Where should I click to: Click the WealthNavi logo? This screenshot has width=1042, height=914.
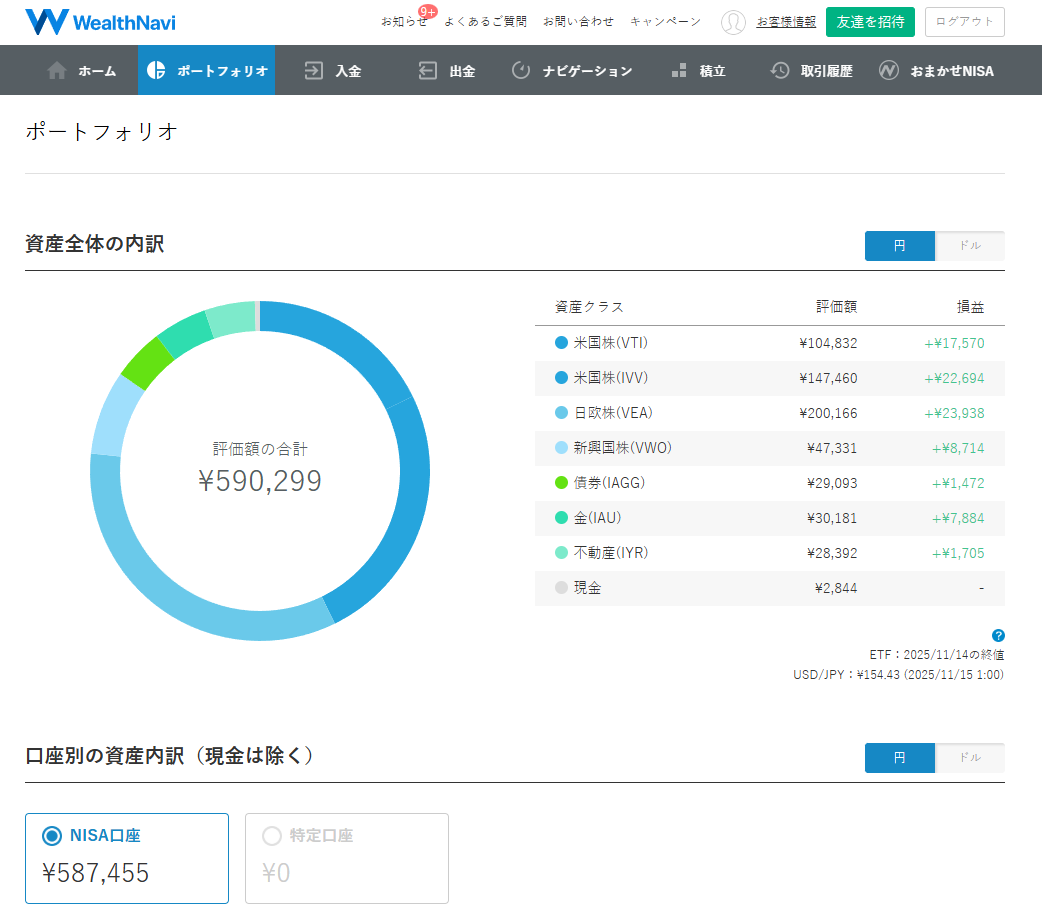click(x=100, y=22)
